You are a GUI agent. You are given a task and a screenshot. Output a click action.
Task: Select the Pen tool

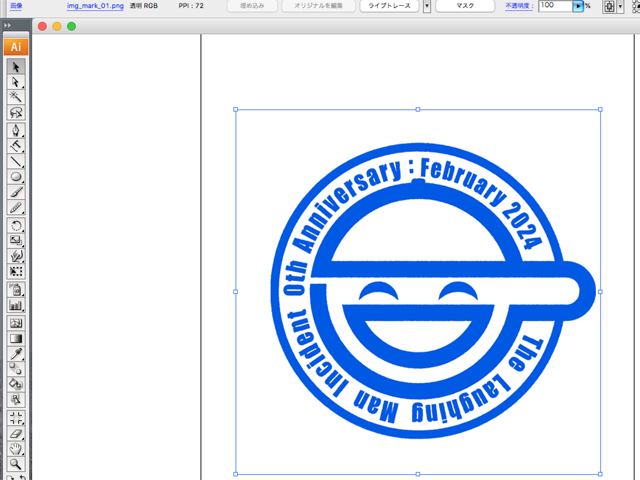point(16,130)
